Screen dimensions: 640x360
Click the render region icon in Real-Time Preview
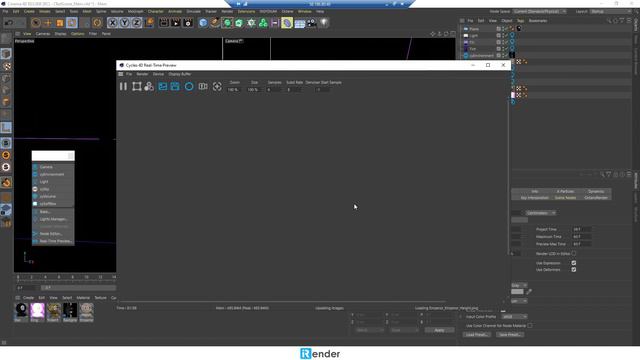click(x=137, y=86)
